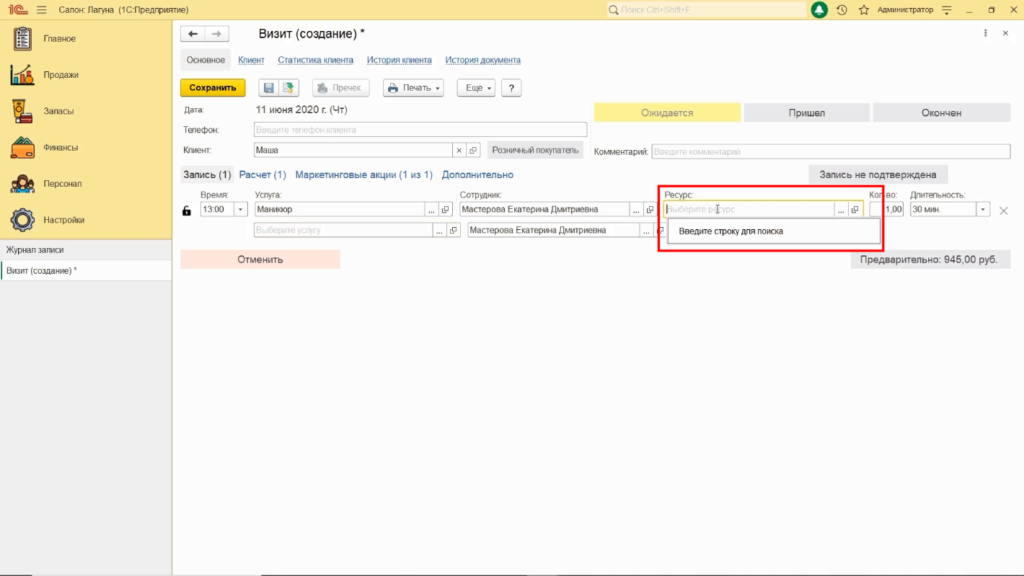The width and height of the screenshot is (1024, 576).
Task: Clear the Клиент field with the x
Action: coord(459,150)
